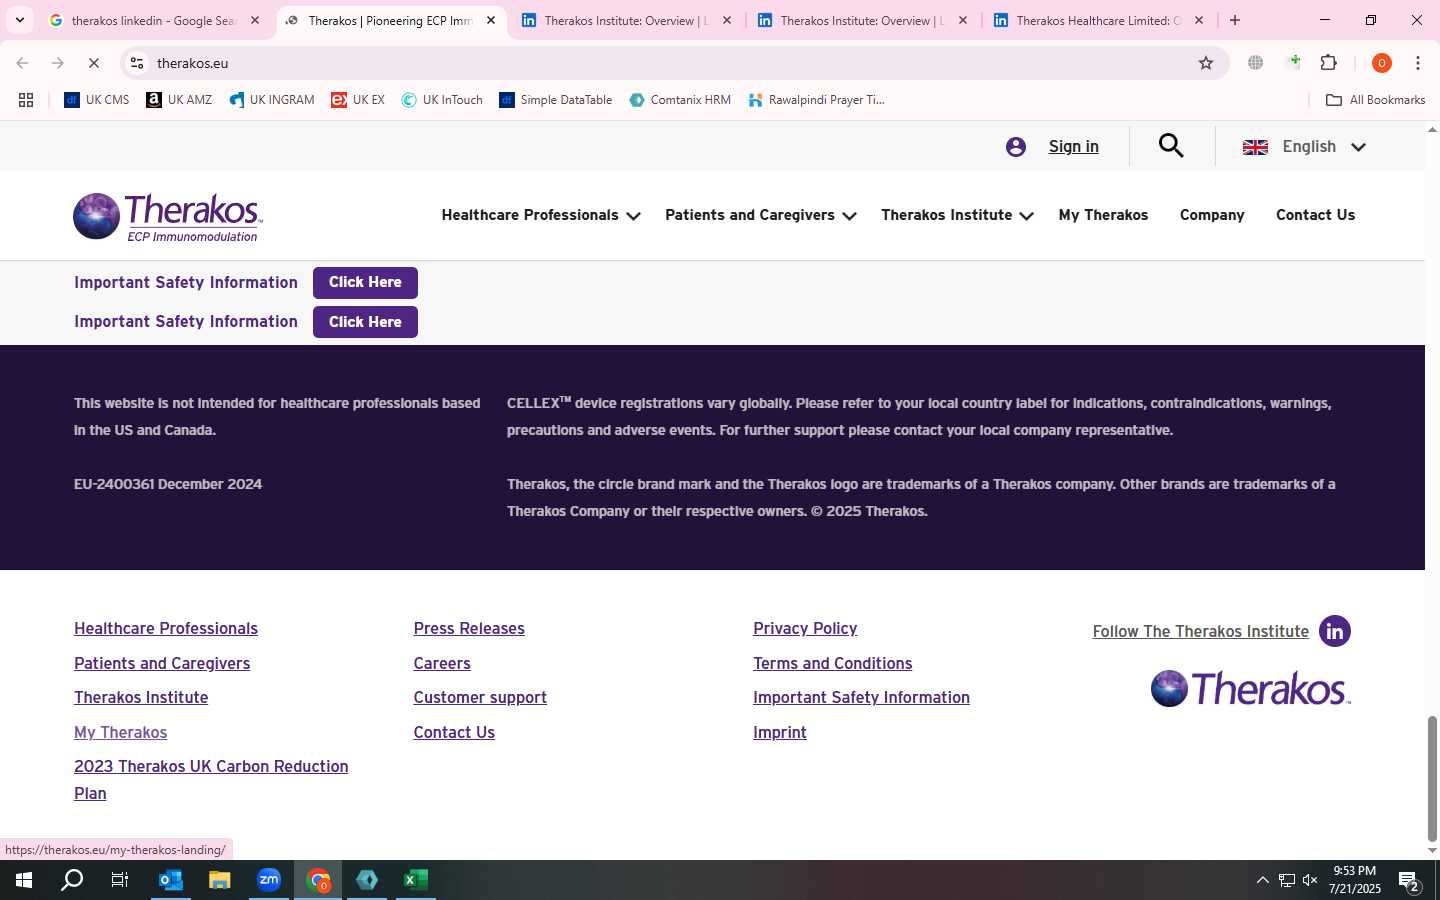
Task: Open the Imprint footer link
Action: click(x=780, y=733)
